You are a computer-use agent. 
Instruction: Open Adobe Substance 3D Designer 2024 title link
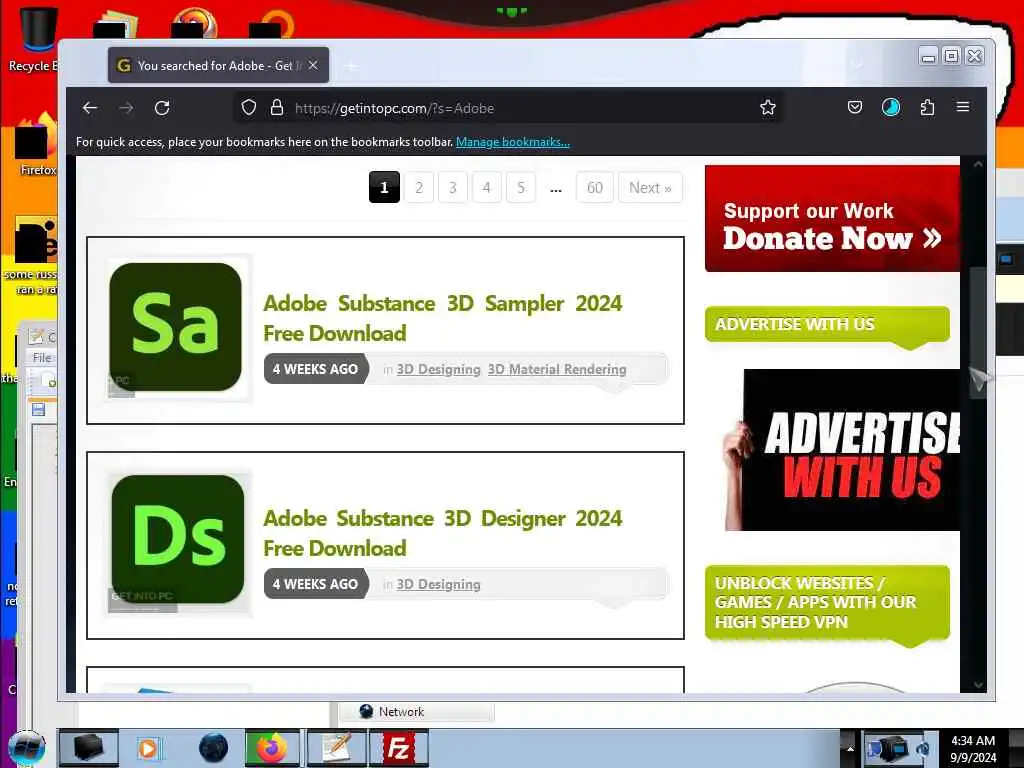coord(443,533)
